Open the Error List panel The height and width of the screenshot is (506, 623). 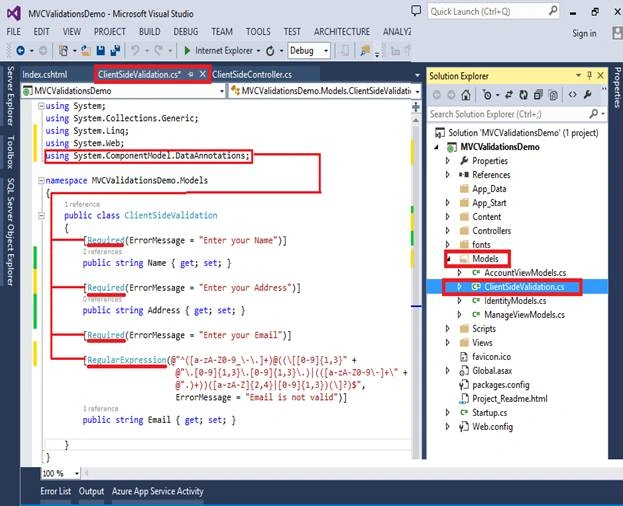pyautogui.click(x=56, y=491)
